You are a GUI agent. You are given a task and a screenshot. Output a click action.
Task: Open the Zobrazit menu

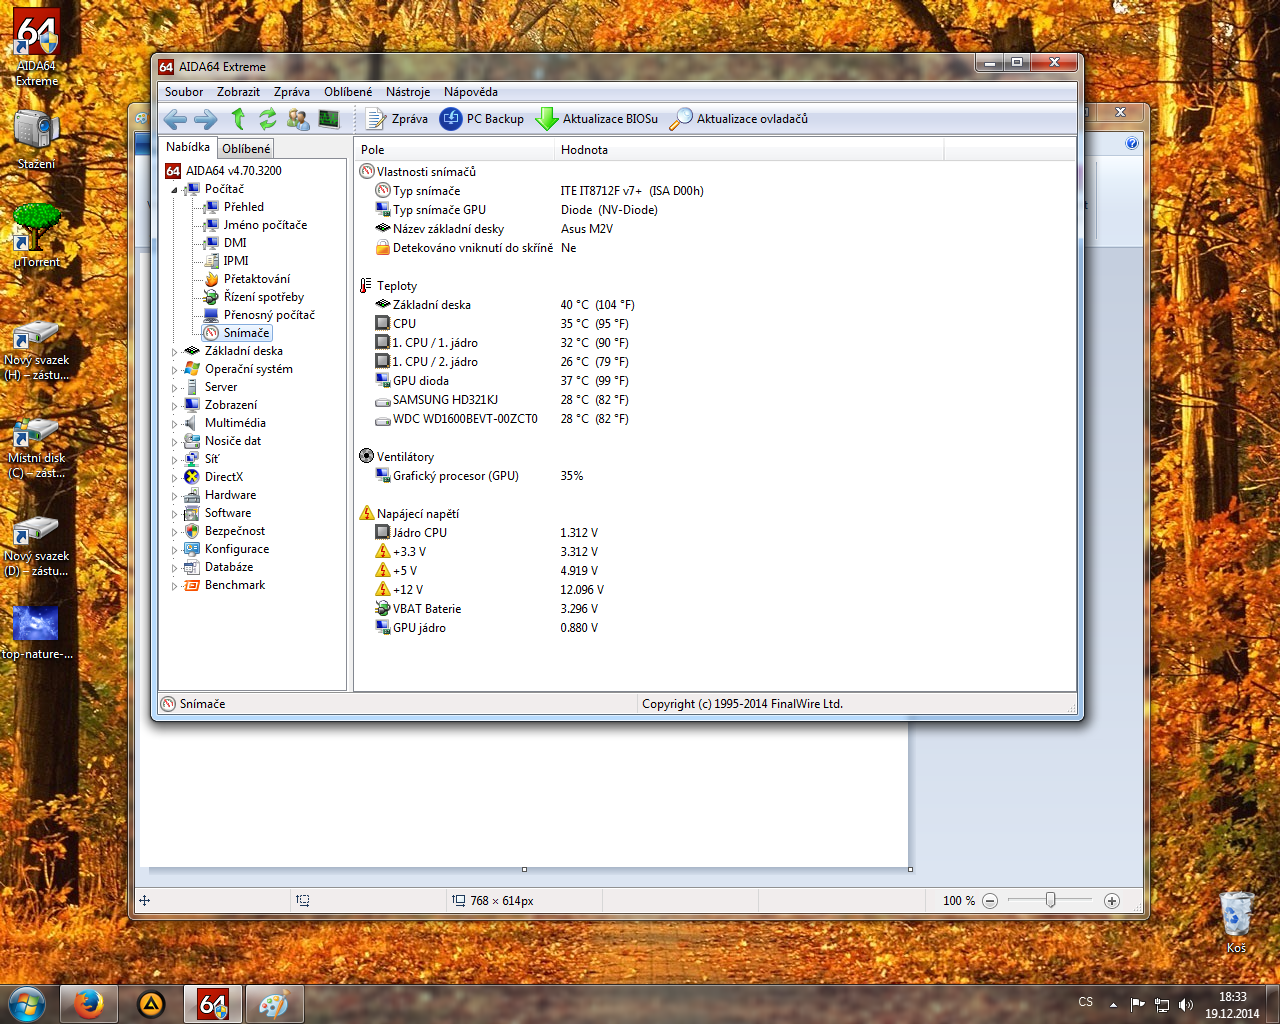pos(238,92)
